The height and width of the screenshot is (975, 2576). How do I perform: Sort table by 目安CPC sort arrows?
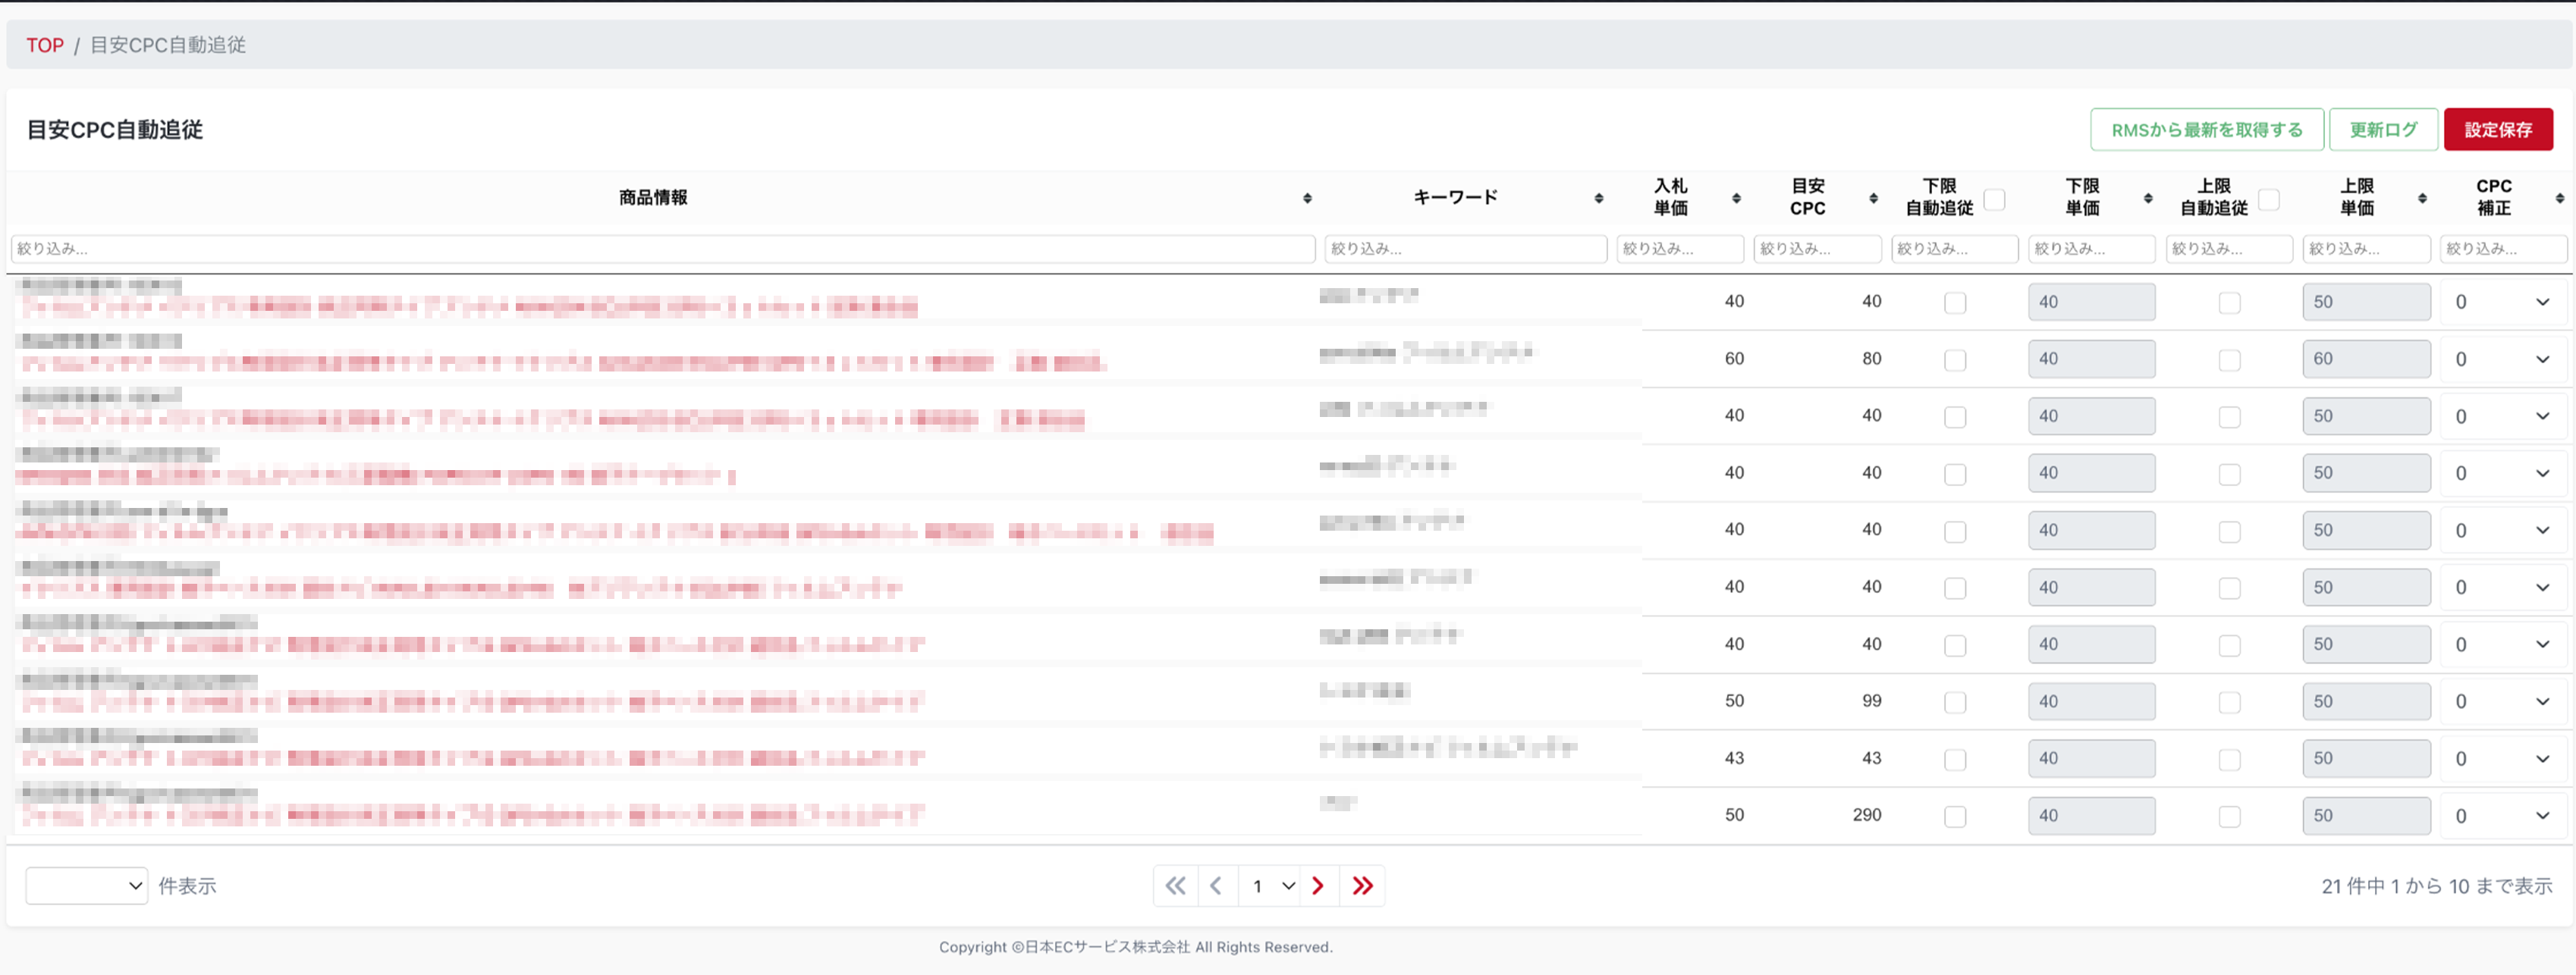1873,198
